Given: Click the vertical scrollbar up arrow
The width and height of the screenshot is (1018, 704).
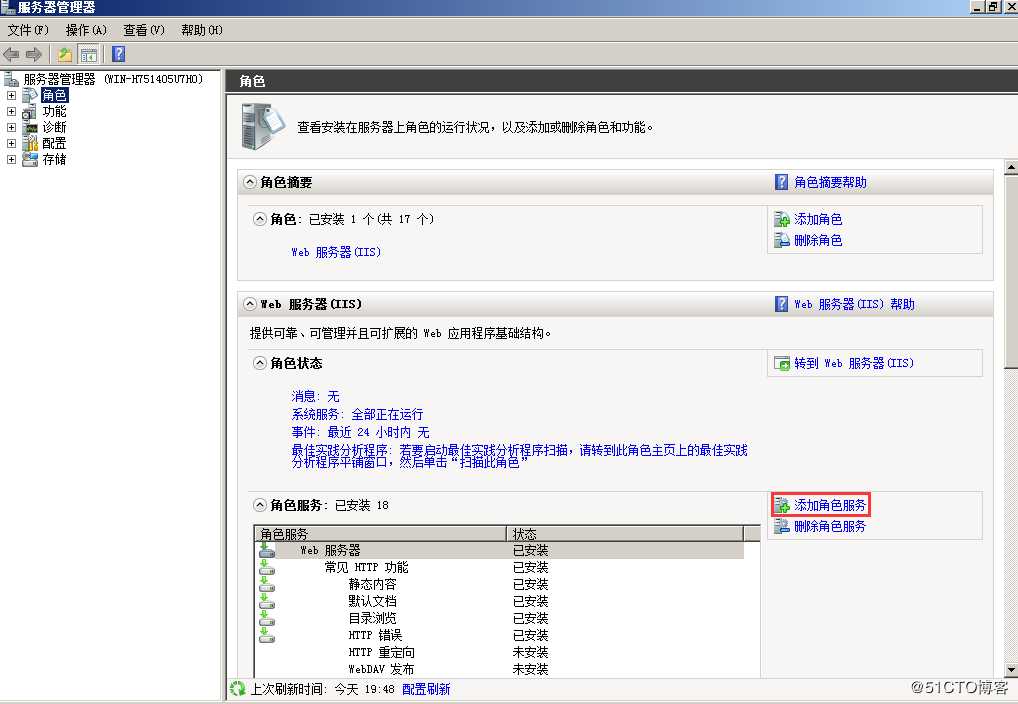Looking at the screenshot, I should (1011, 167).
